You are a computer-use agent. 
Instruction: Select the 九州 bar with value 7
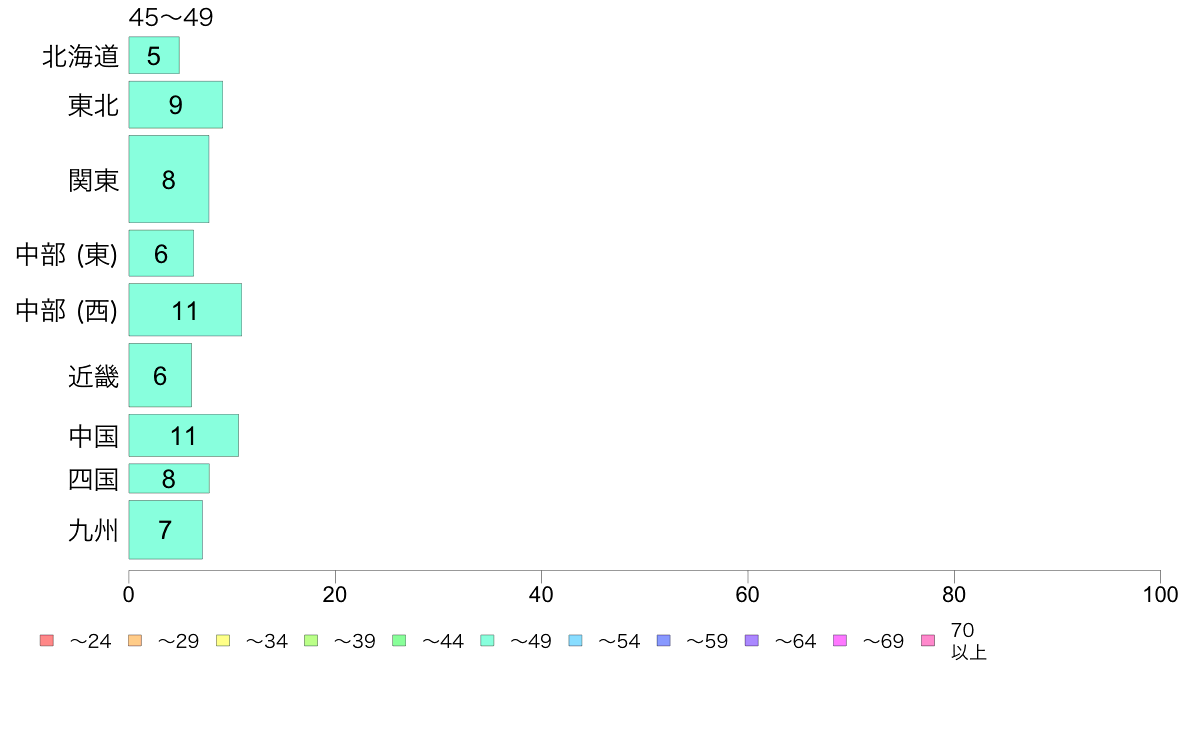pos(165,530)
